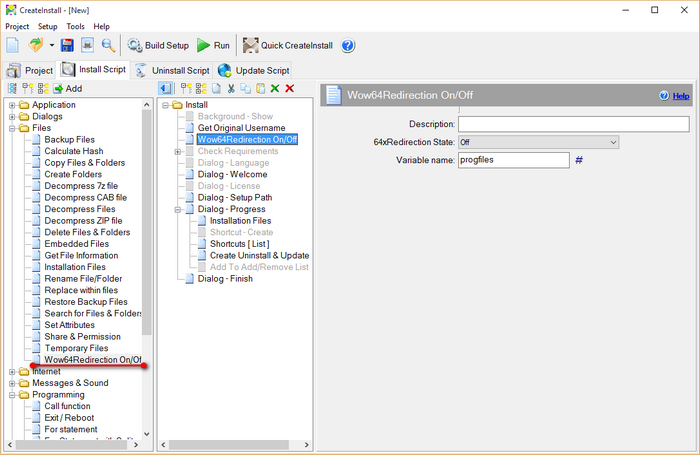Click the blue question mark help icon
The image size is (700, 455).
[x=348, y=45]
